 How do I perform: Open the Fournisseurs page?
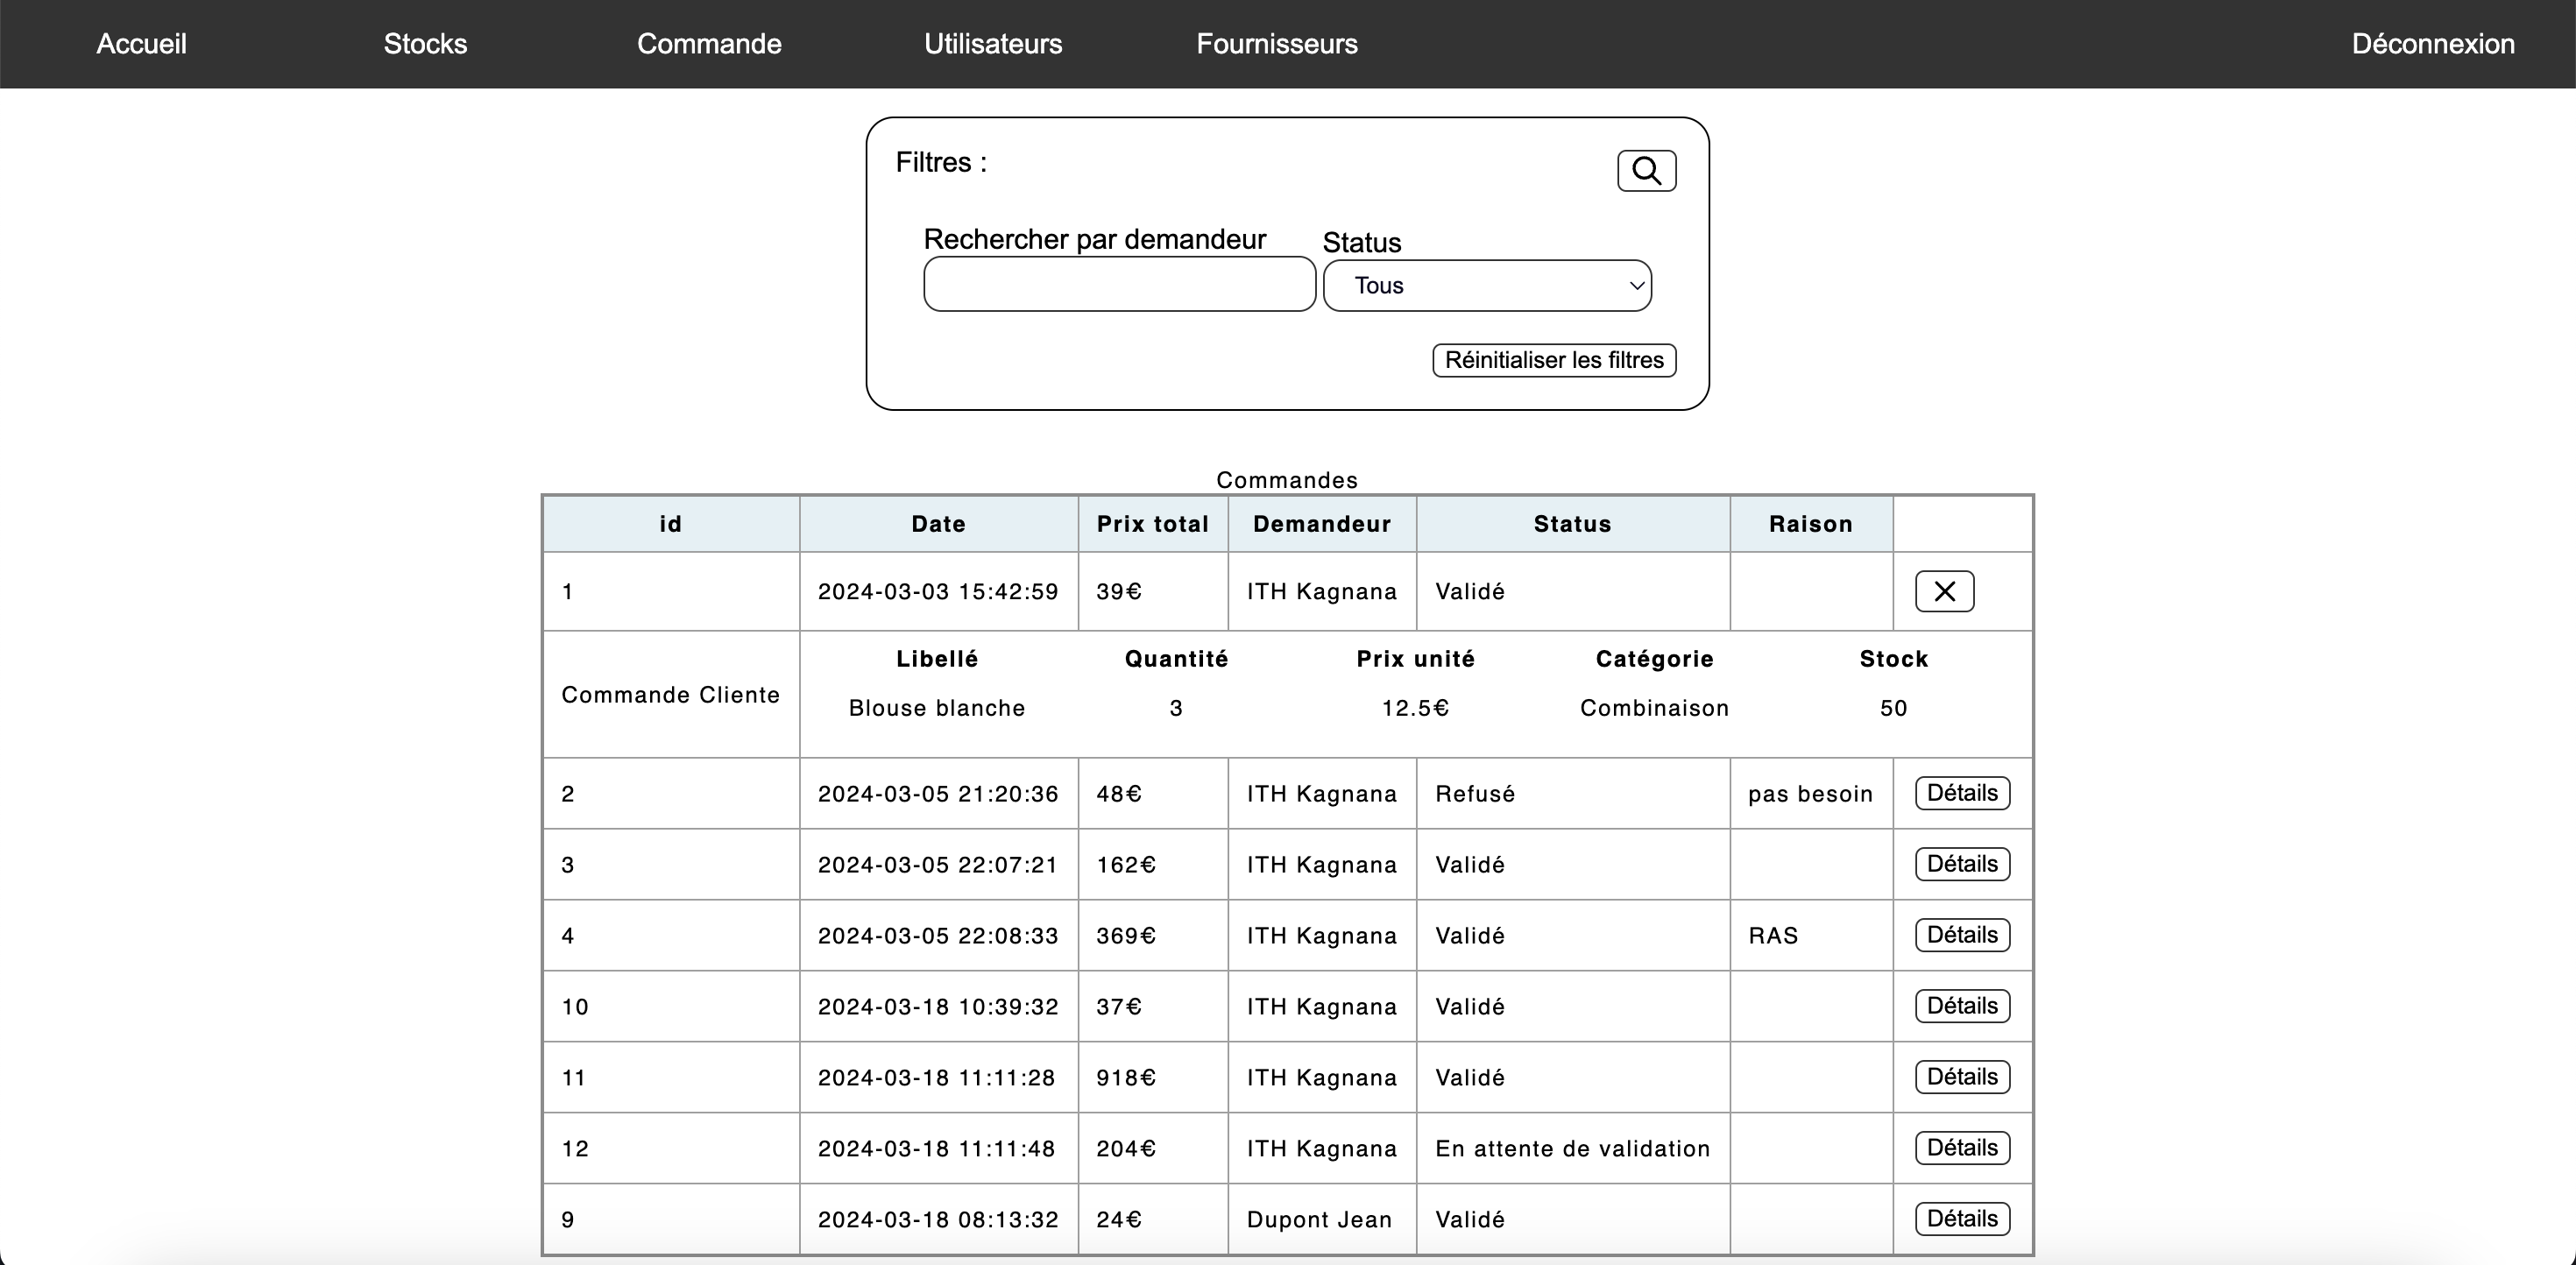[1277, 44]
